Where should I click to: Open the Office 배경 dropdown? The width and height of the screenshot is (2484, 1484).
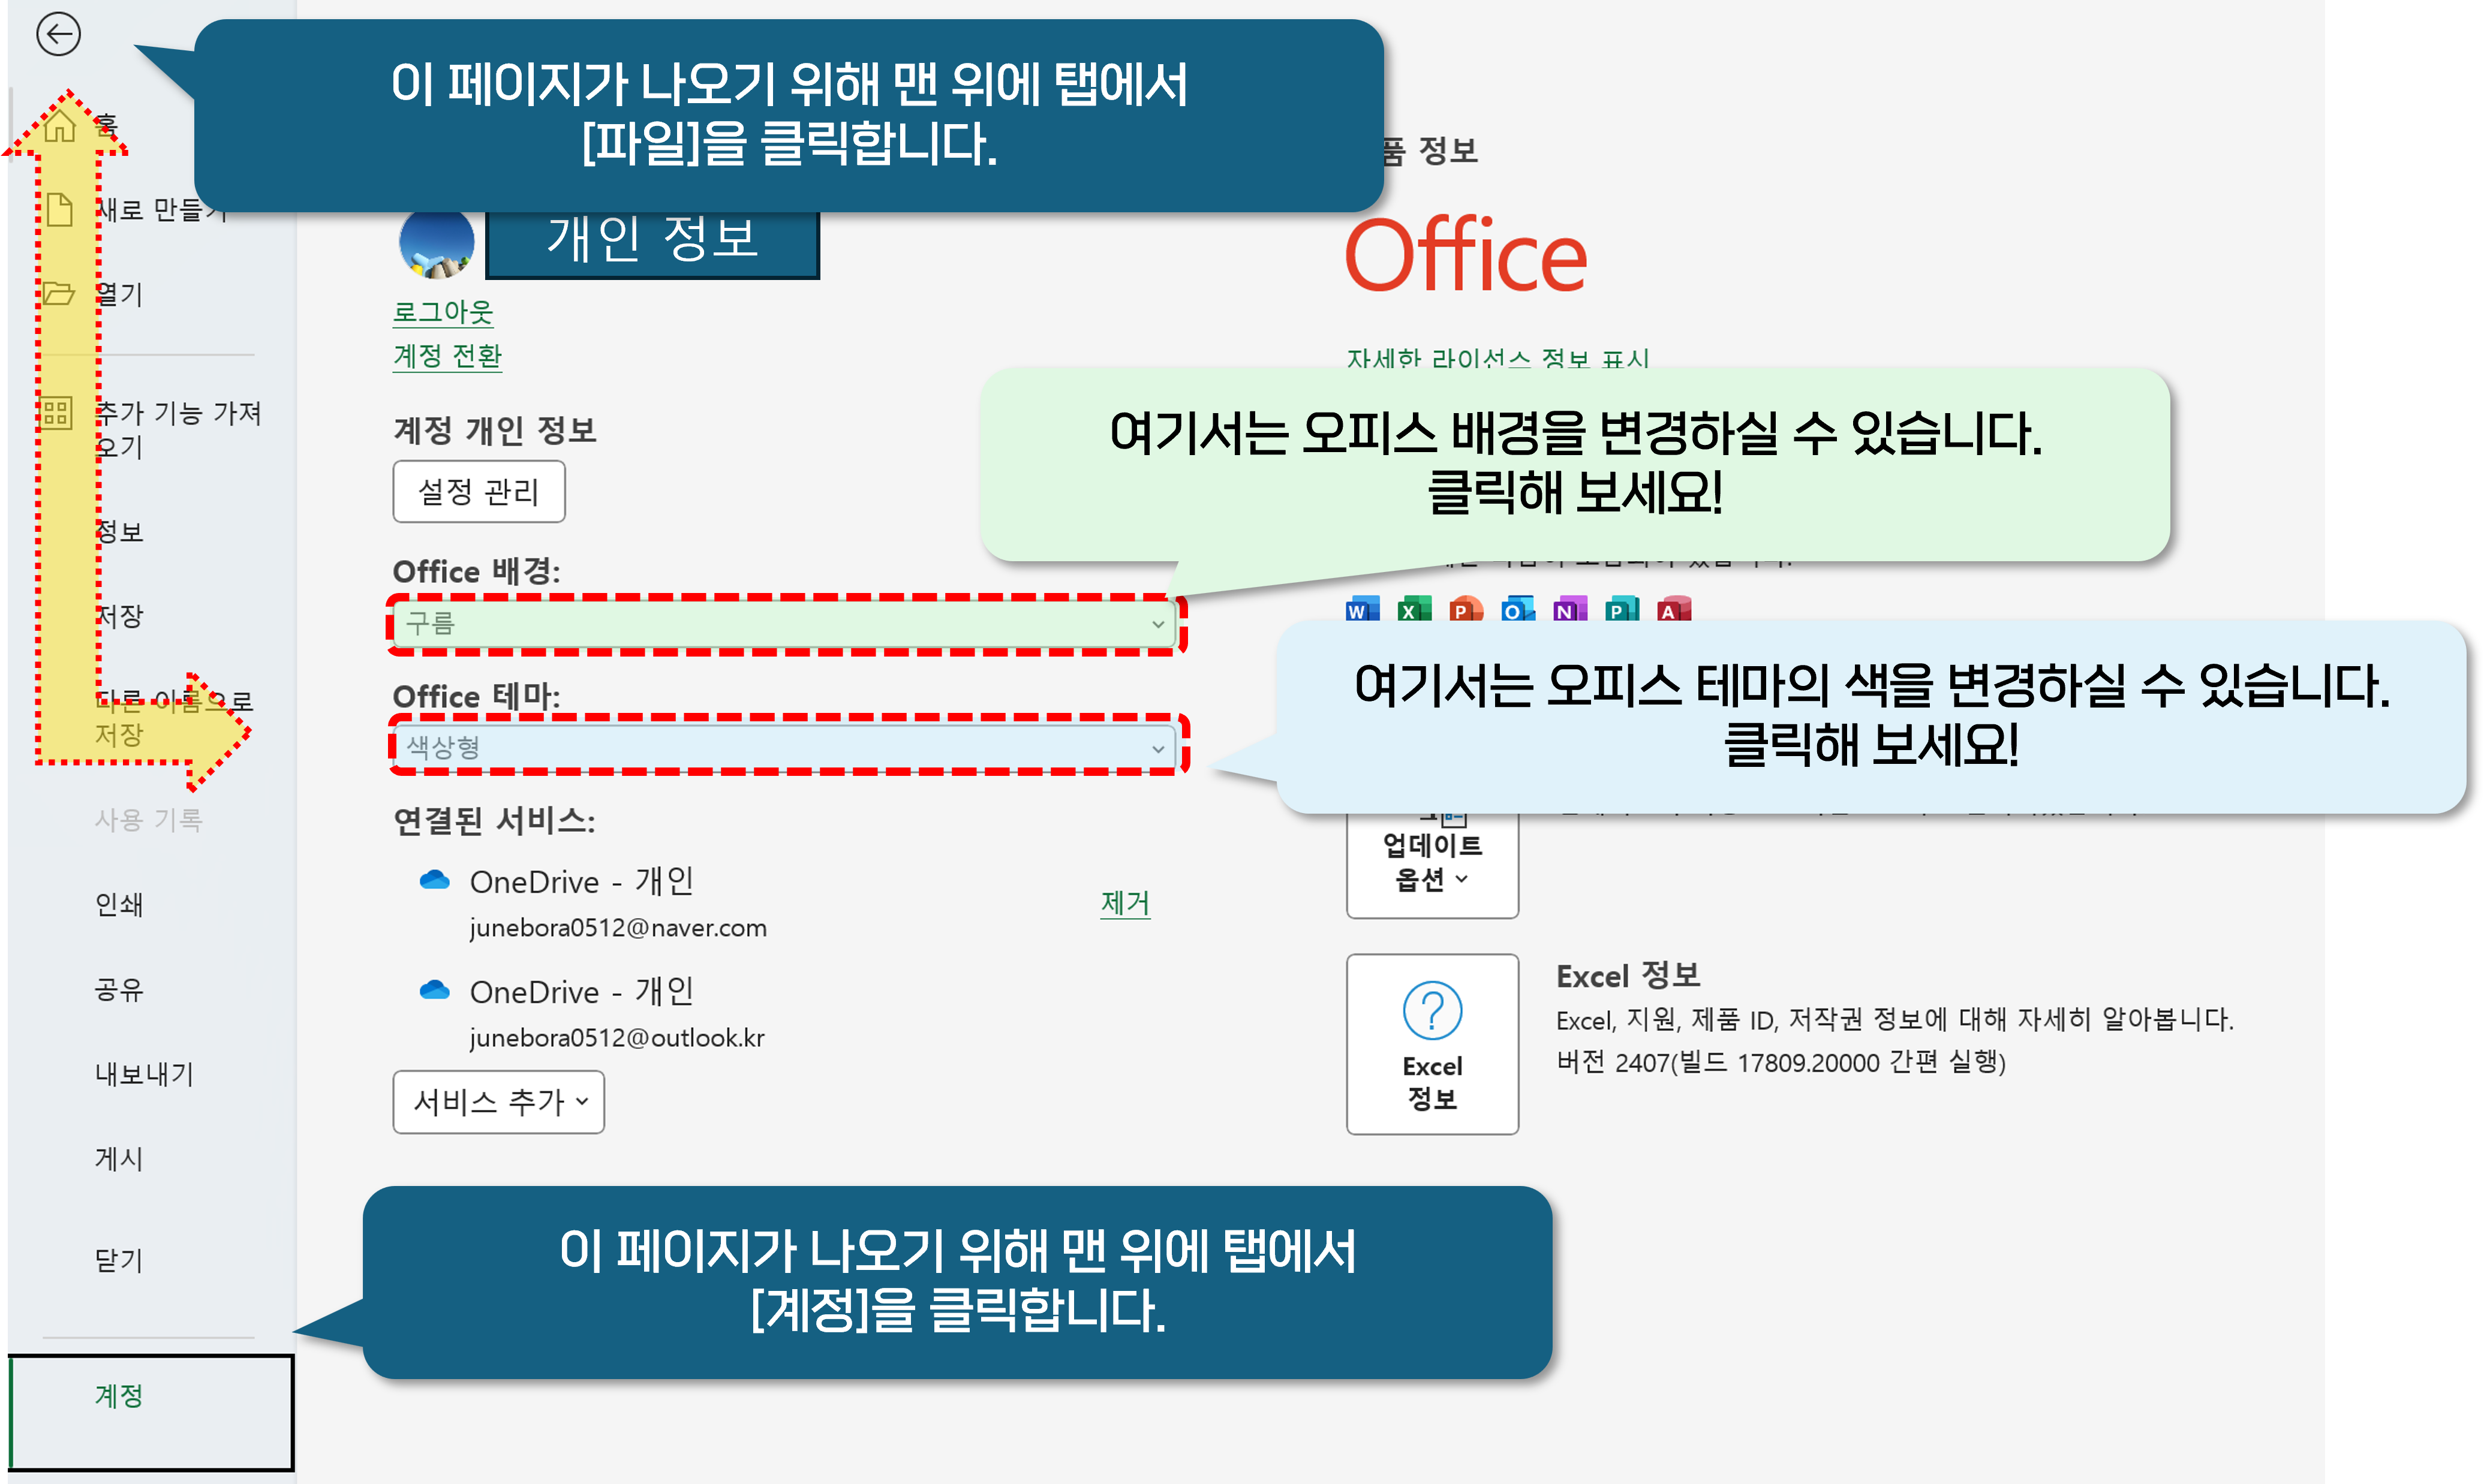click(786, 624)
